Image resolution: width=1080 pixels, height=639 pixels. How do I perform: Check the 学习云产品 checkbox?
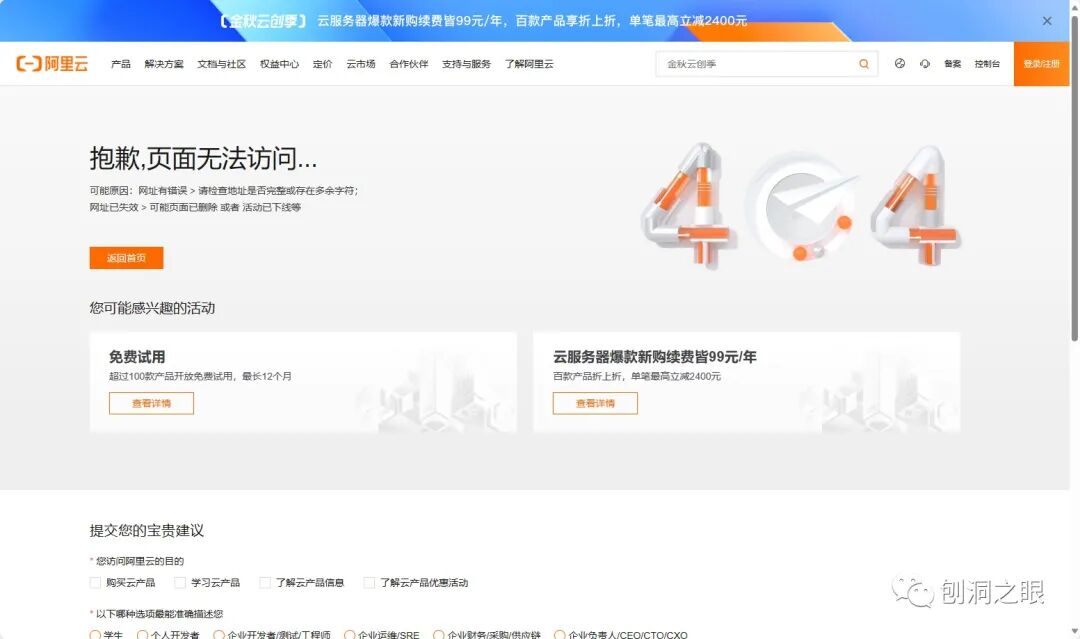[x=180, y=583]
